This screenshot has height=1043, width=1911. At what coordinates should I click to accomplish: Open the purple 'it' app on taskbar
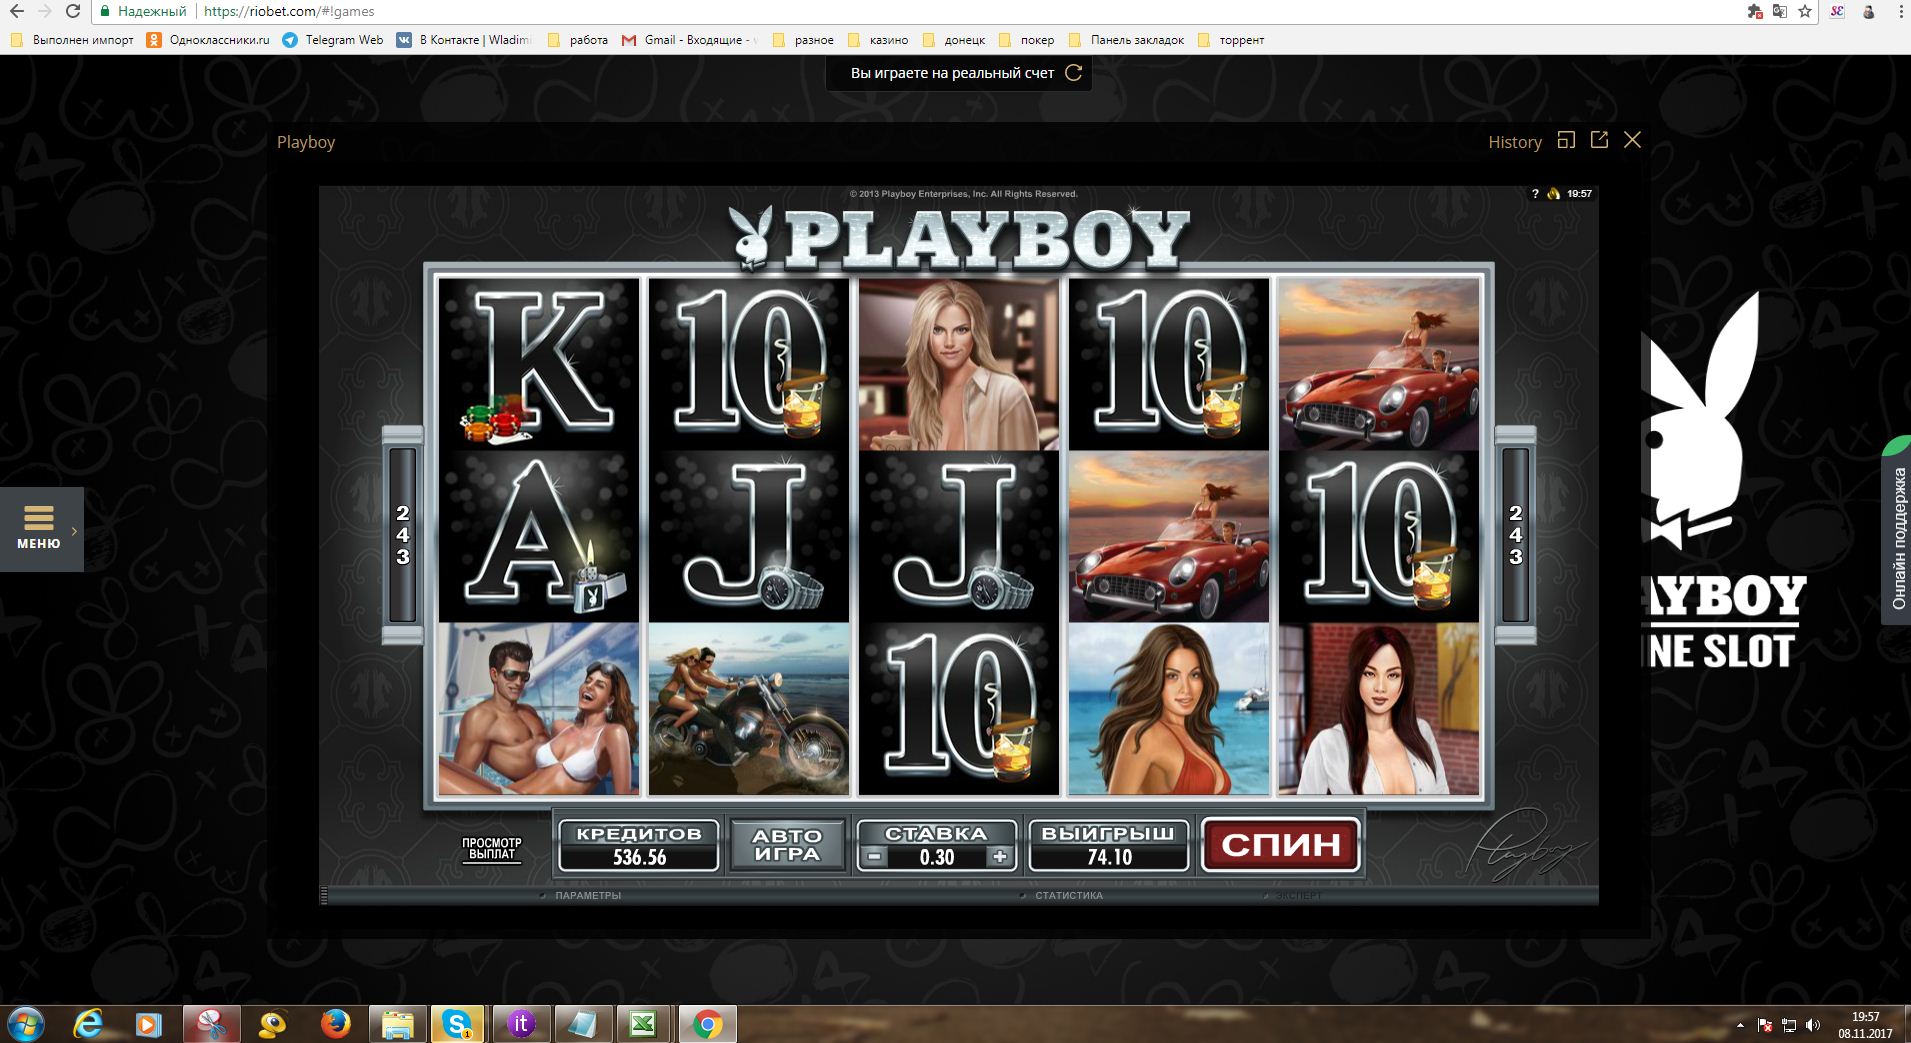pos(521,1024)
